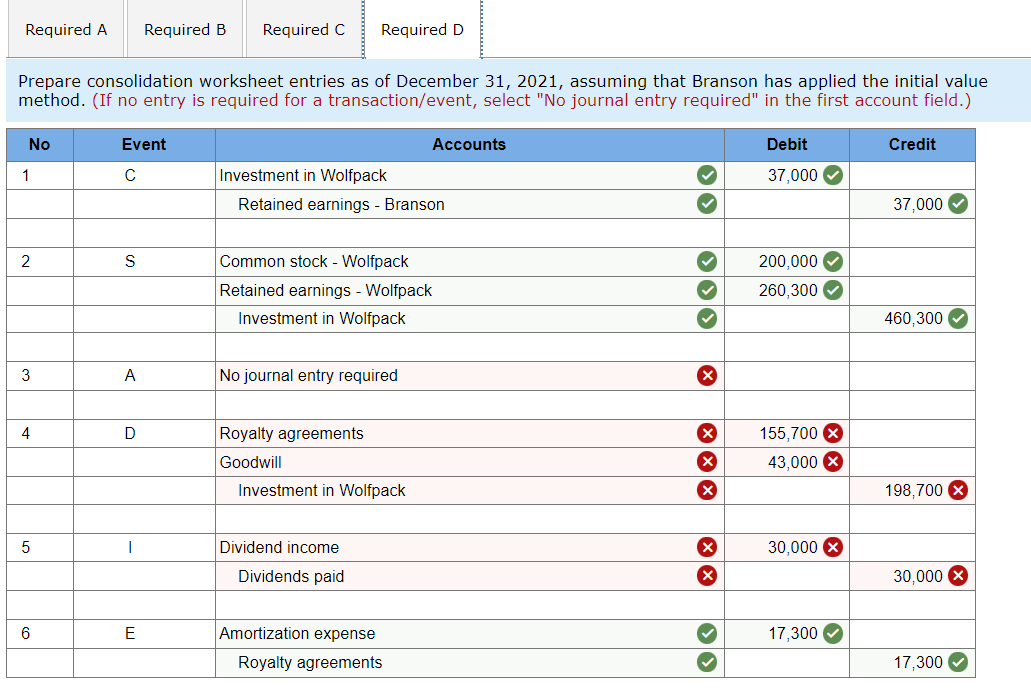Image resolution: width=1031 pixels, height=690 pixels.
Task: Click the Debit column header
Action: (786, 145)
